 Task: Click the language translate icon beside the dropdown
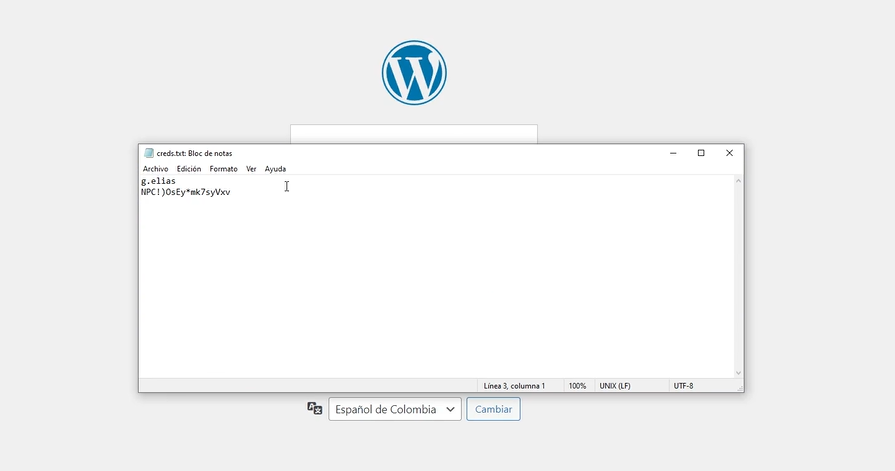pyautogui.click(x=315, y=408)
